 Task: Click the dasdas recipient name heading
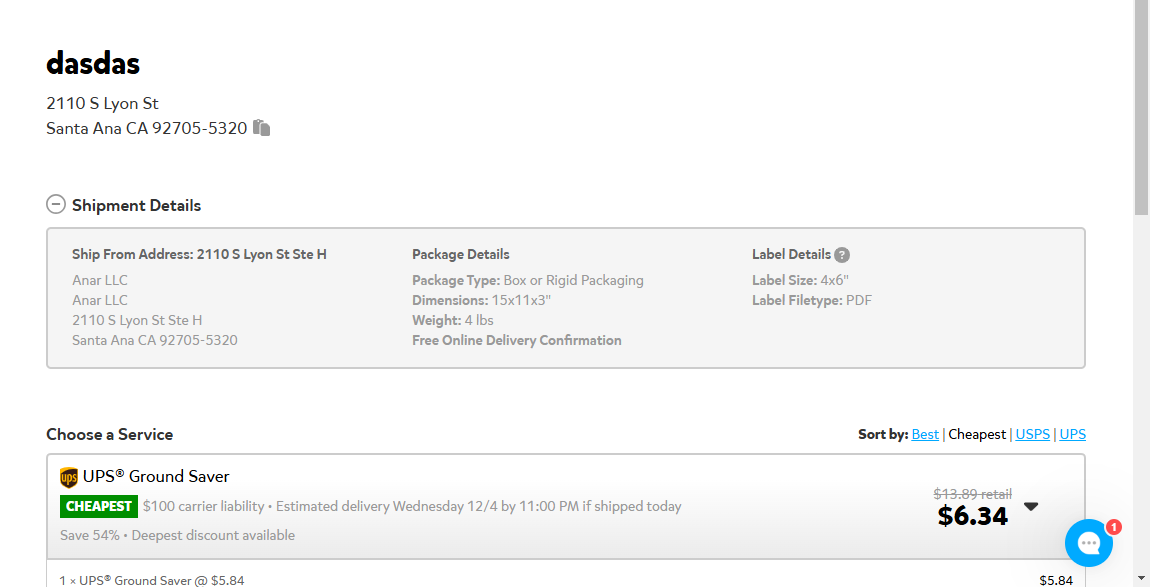[93, 64]
